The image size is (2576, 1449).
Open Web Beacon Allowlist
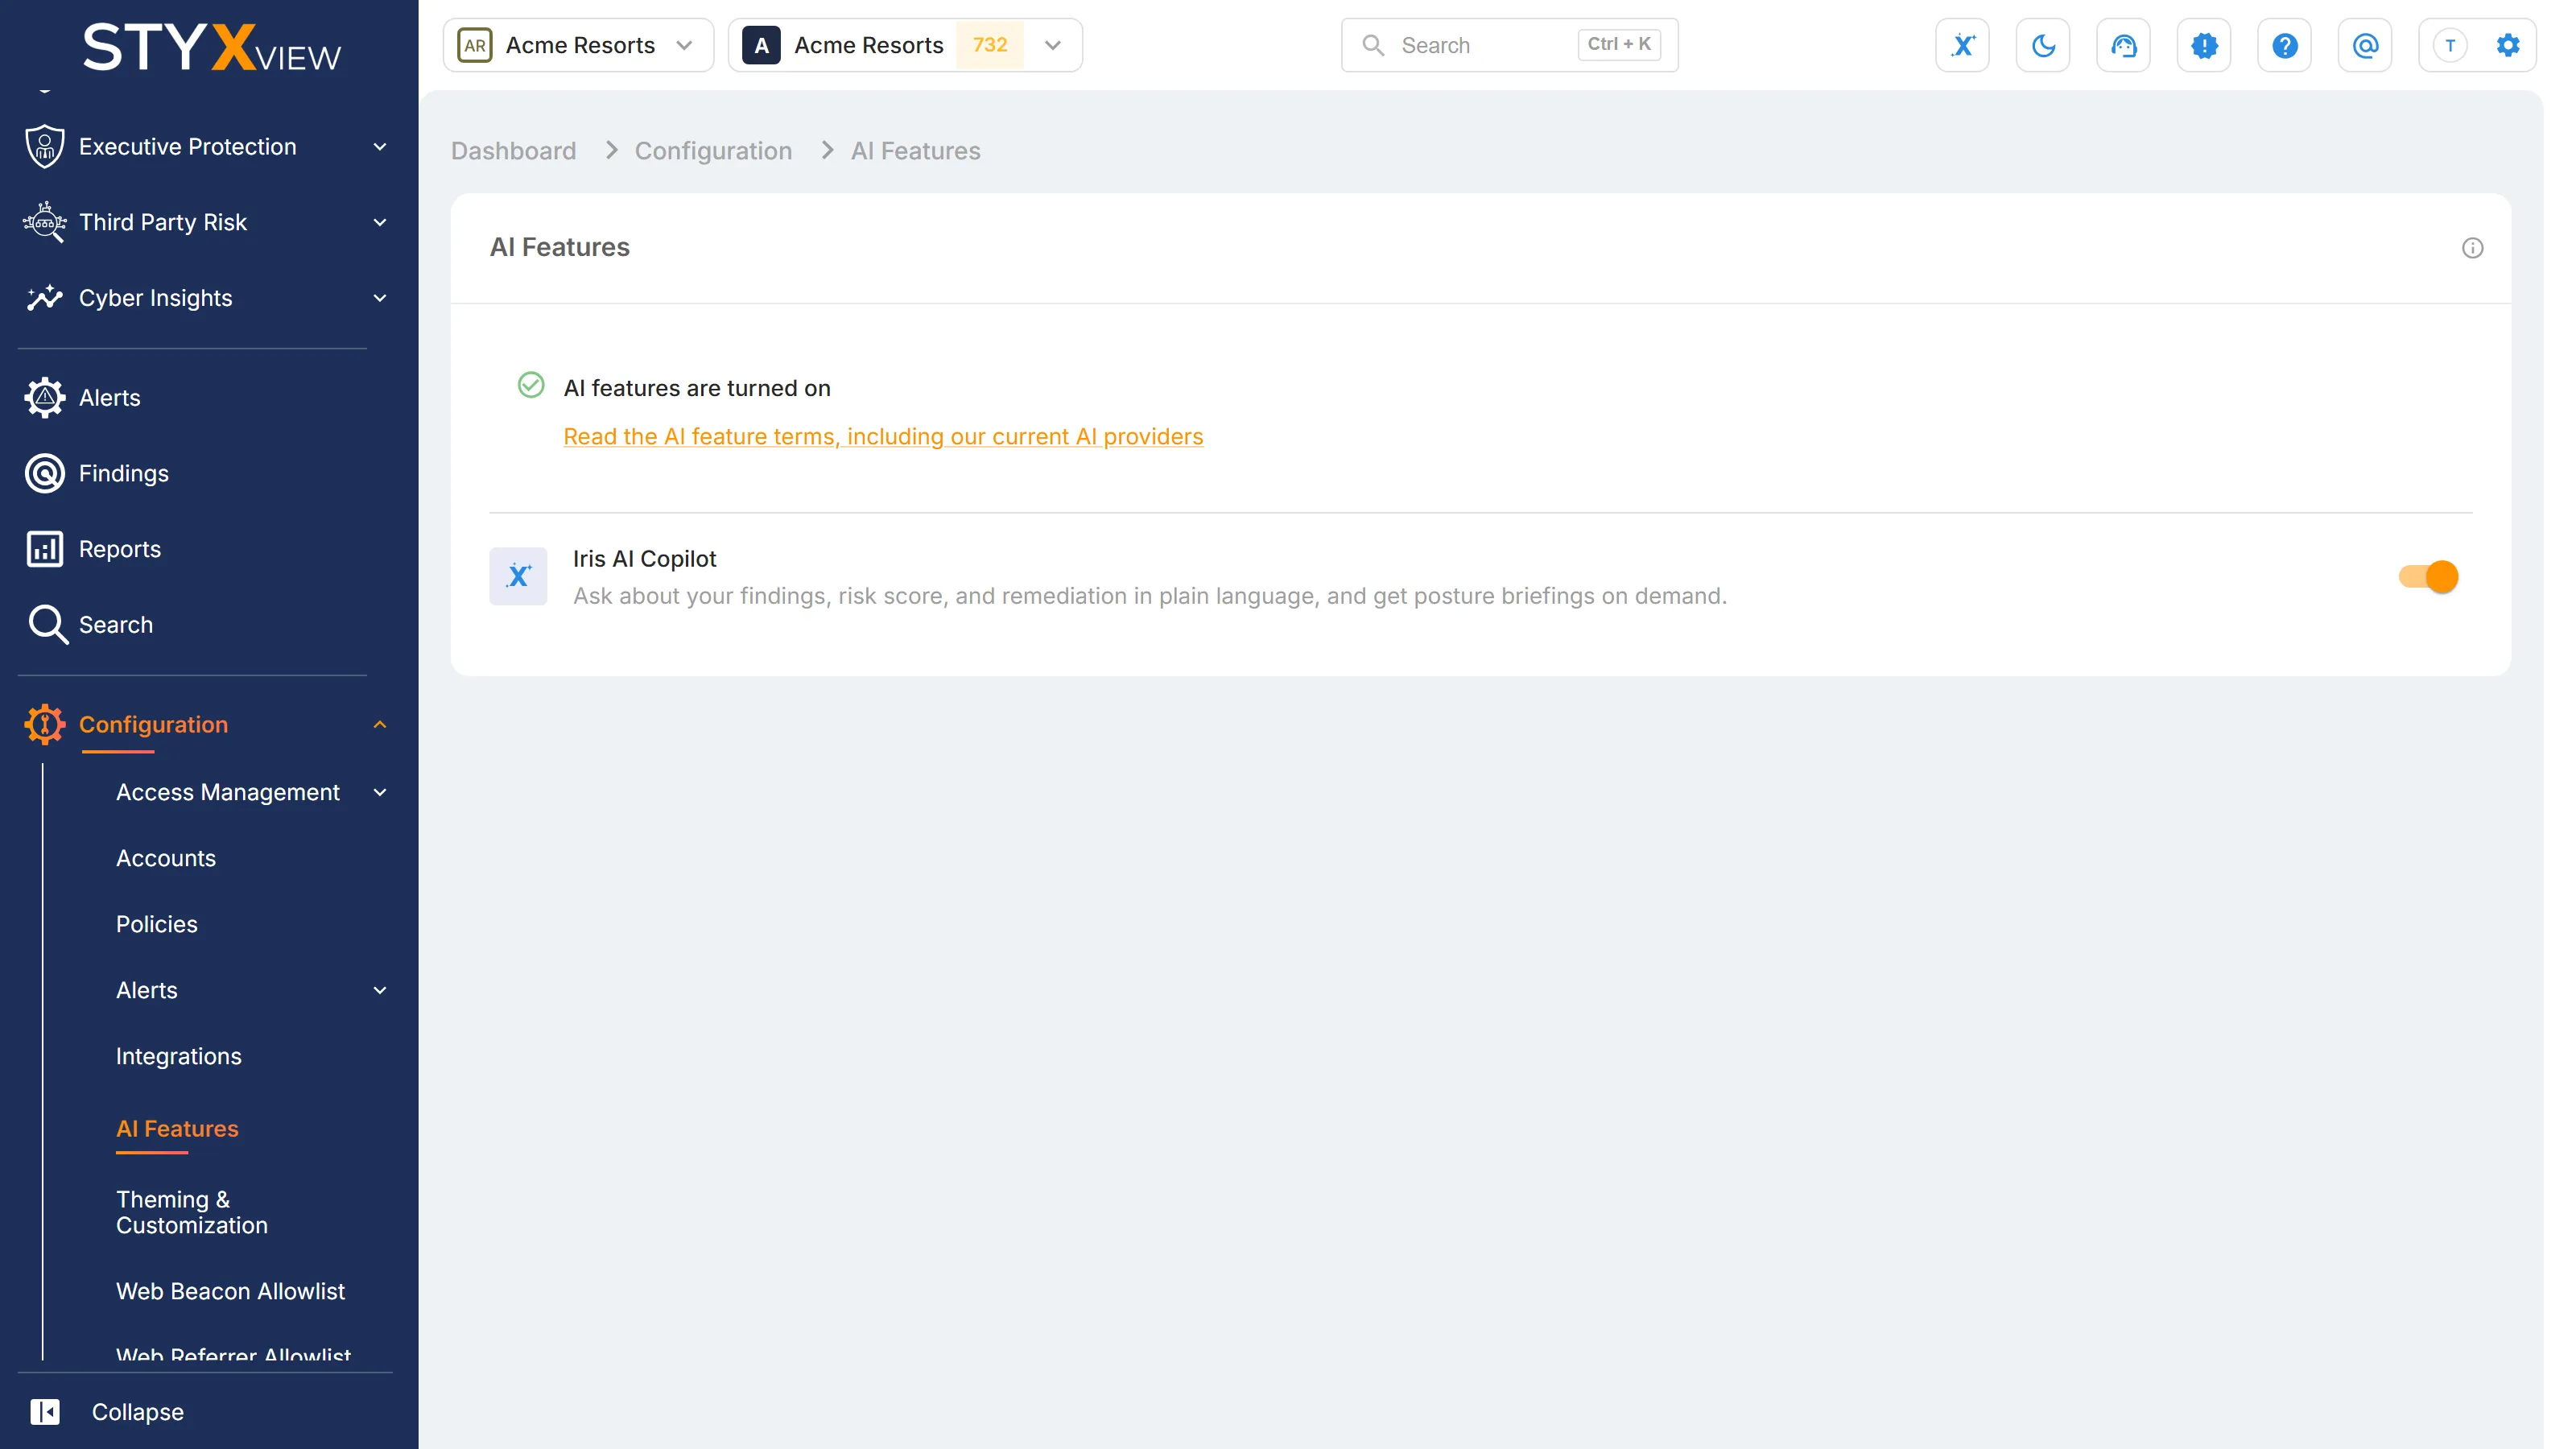tap(230, 1291)
